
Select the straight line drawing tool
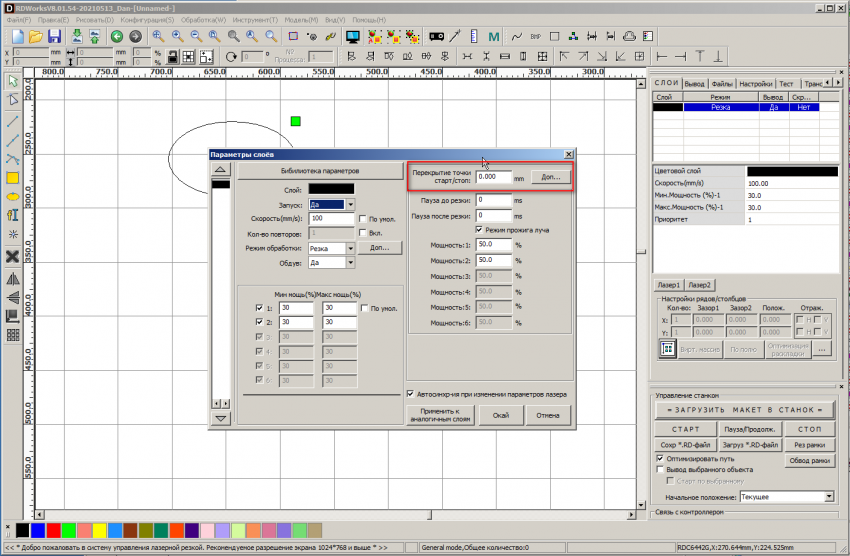(13, 120)
